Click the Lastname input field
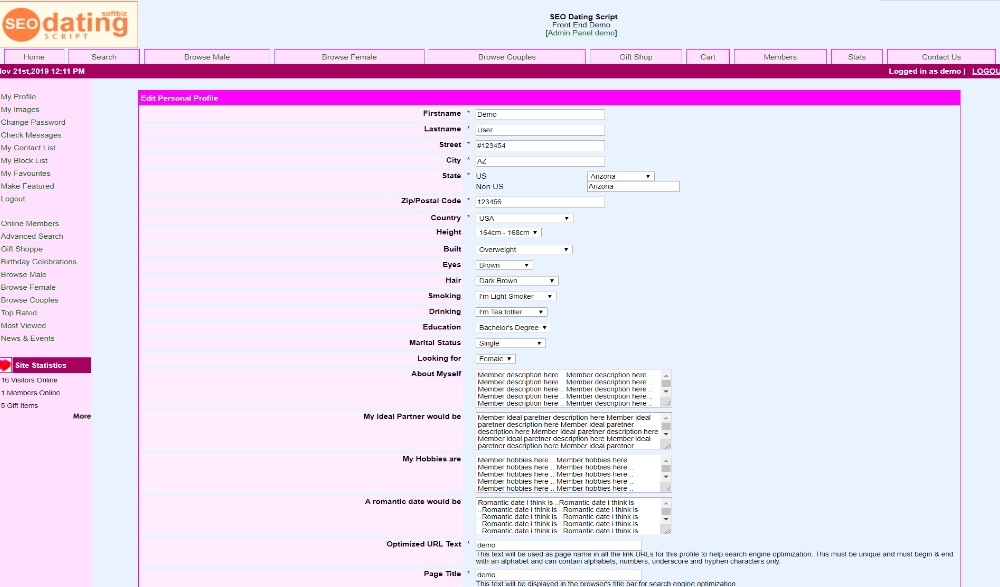Viewport: 1000px width, 587px height. tap(540, 130)
